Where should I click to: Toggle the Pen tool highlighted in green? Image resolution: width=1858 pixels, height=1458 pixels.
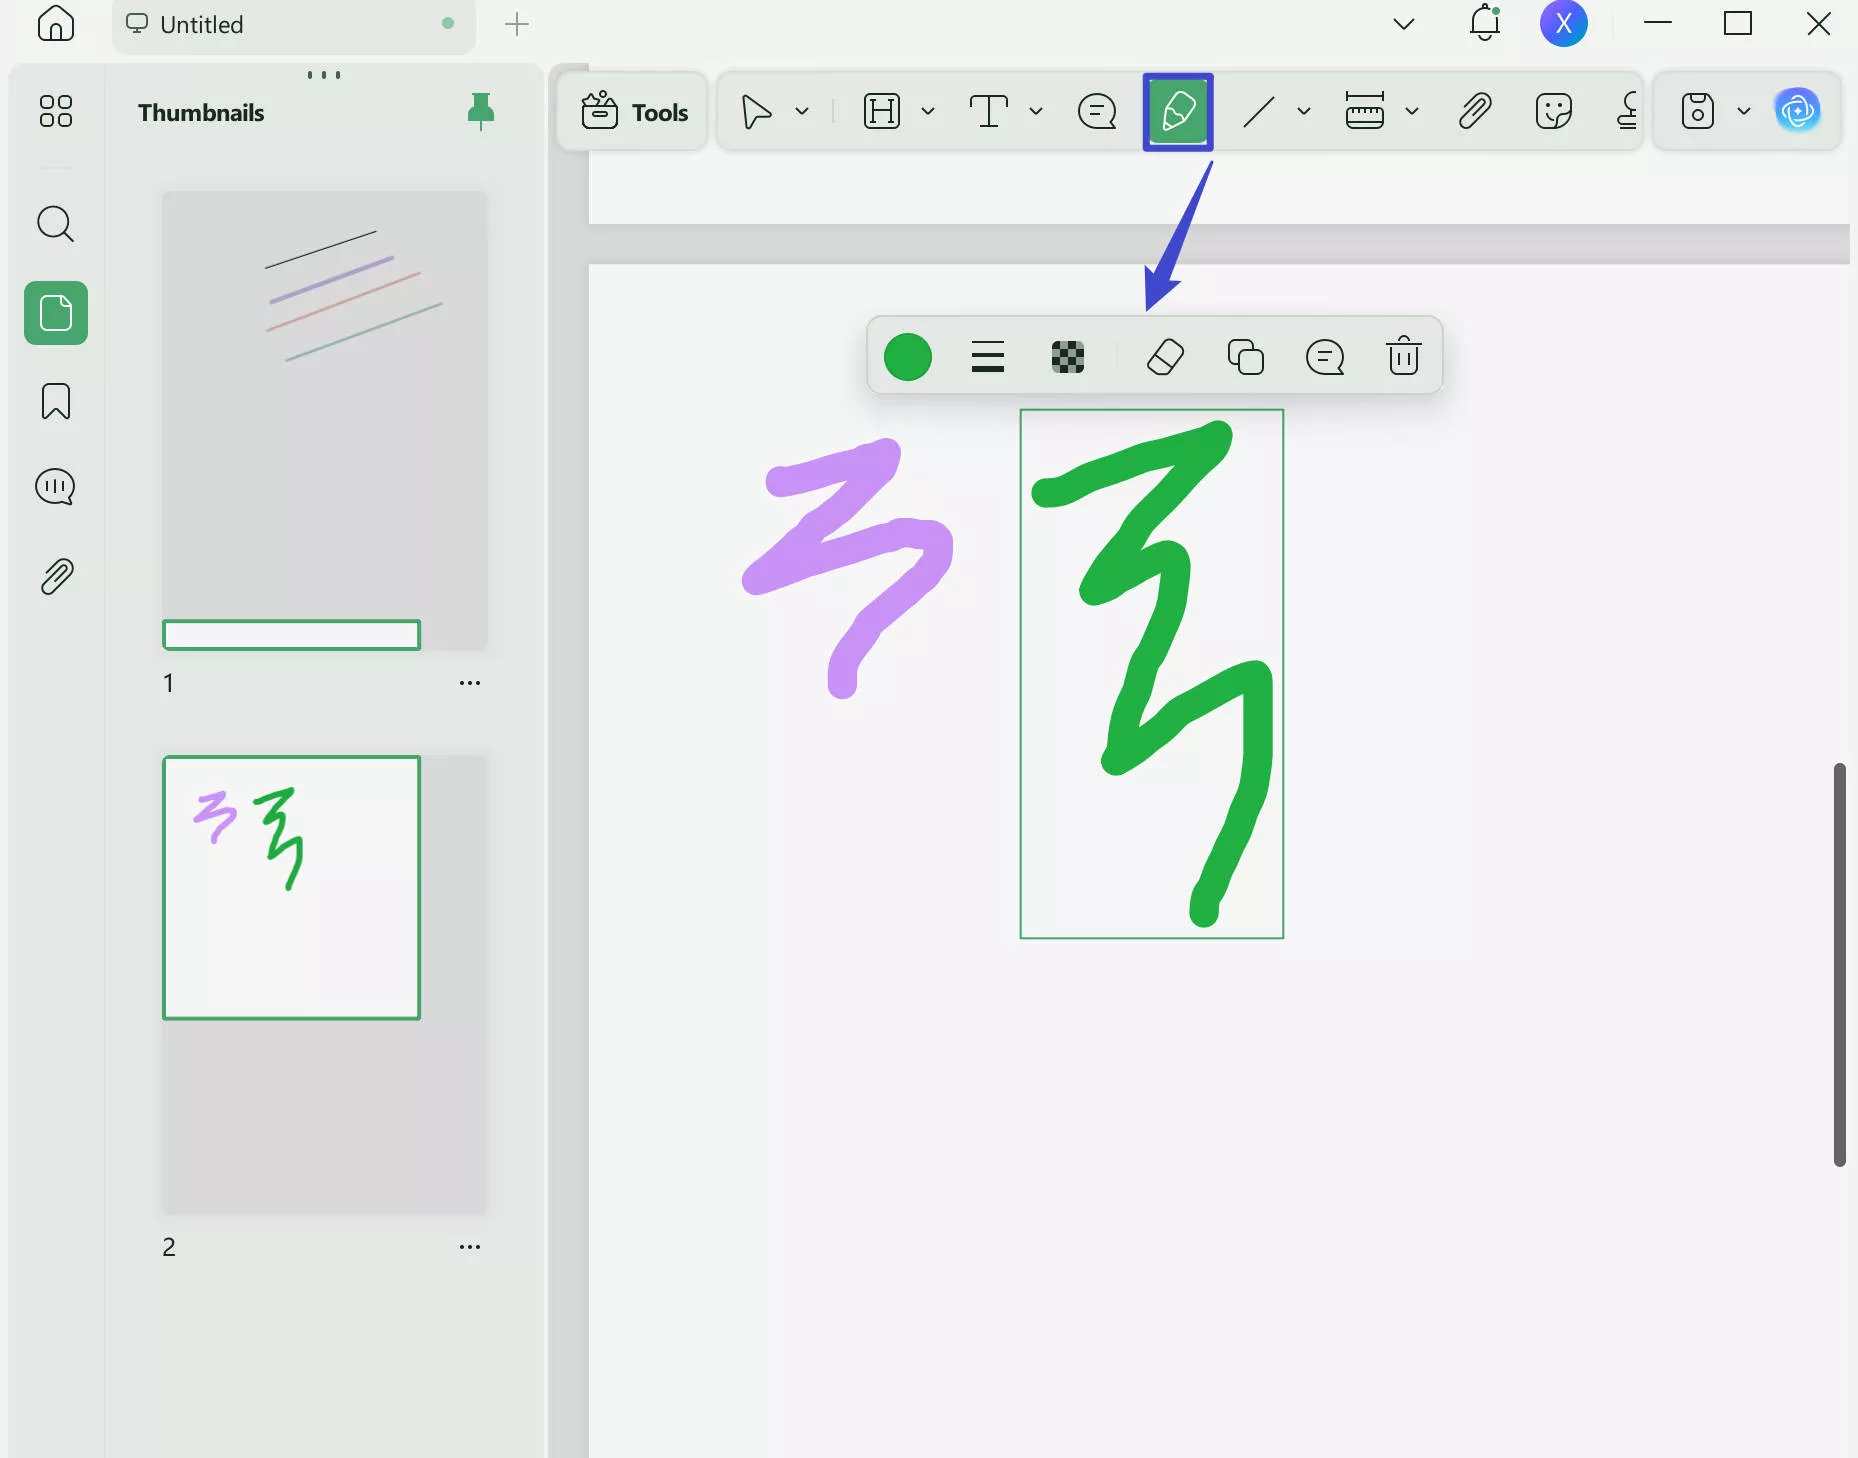point(1177,111)
